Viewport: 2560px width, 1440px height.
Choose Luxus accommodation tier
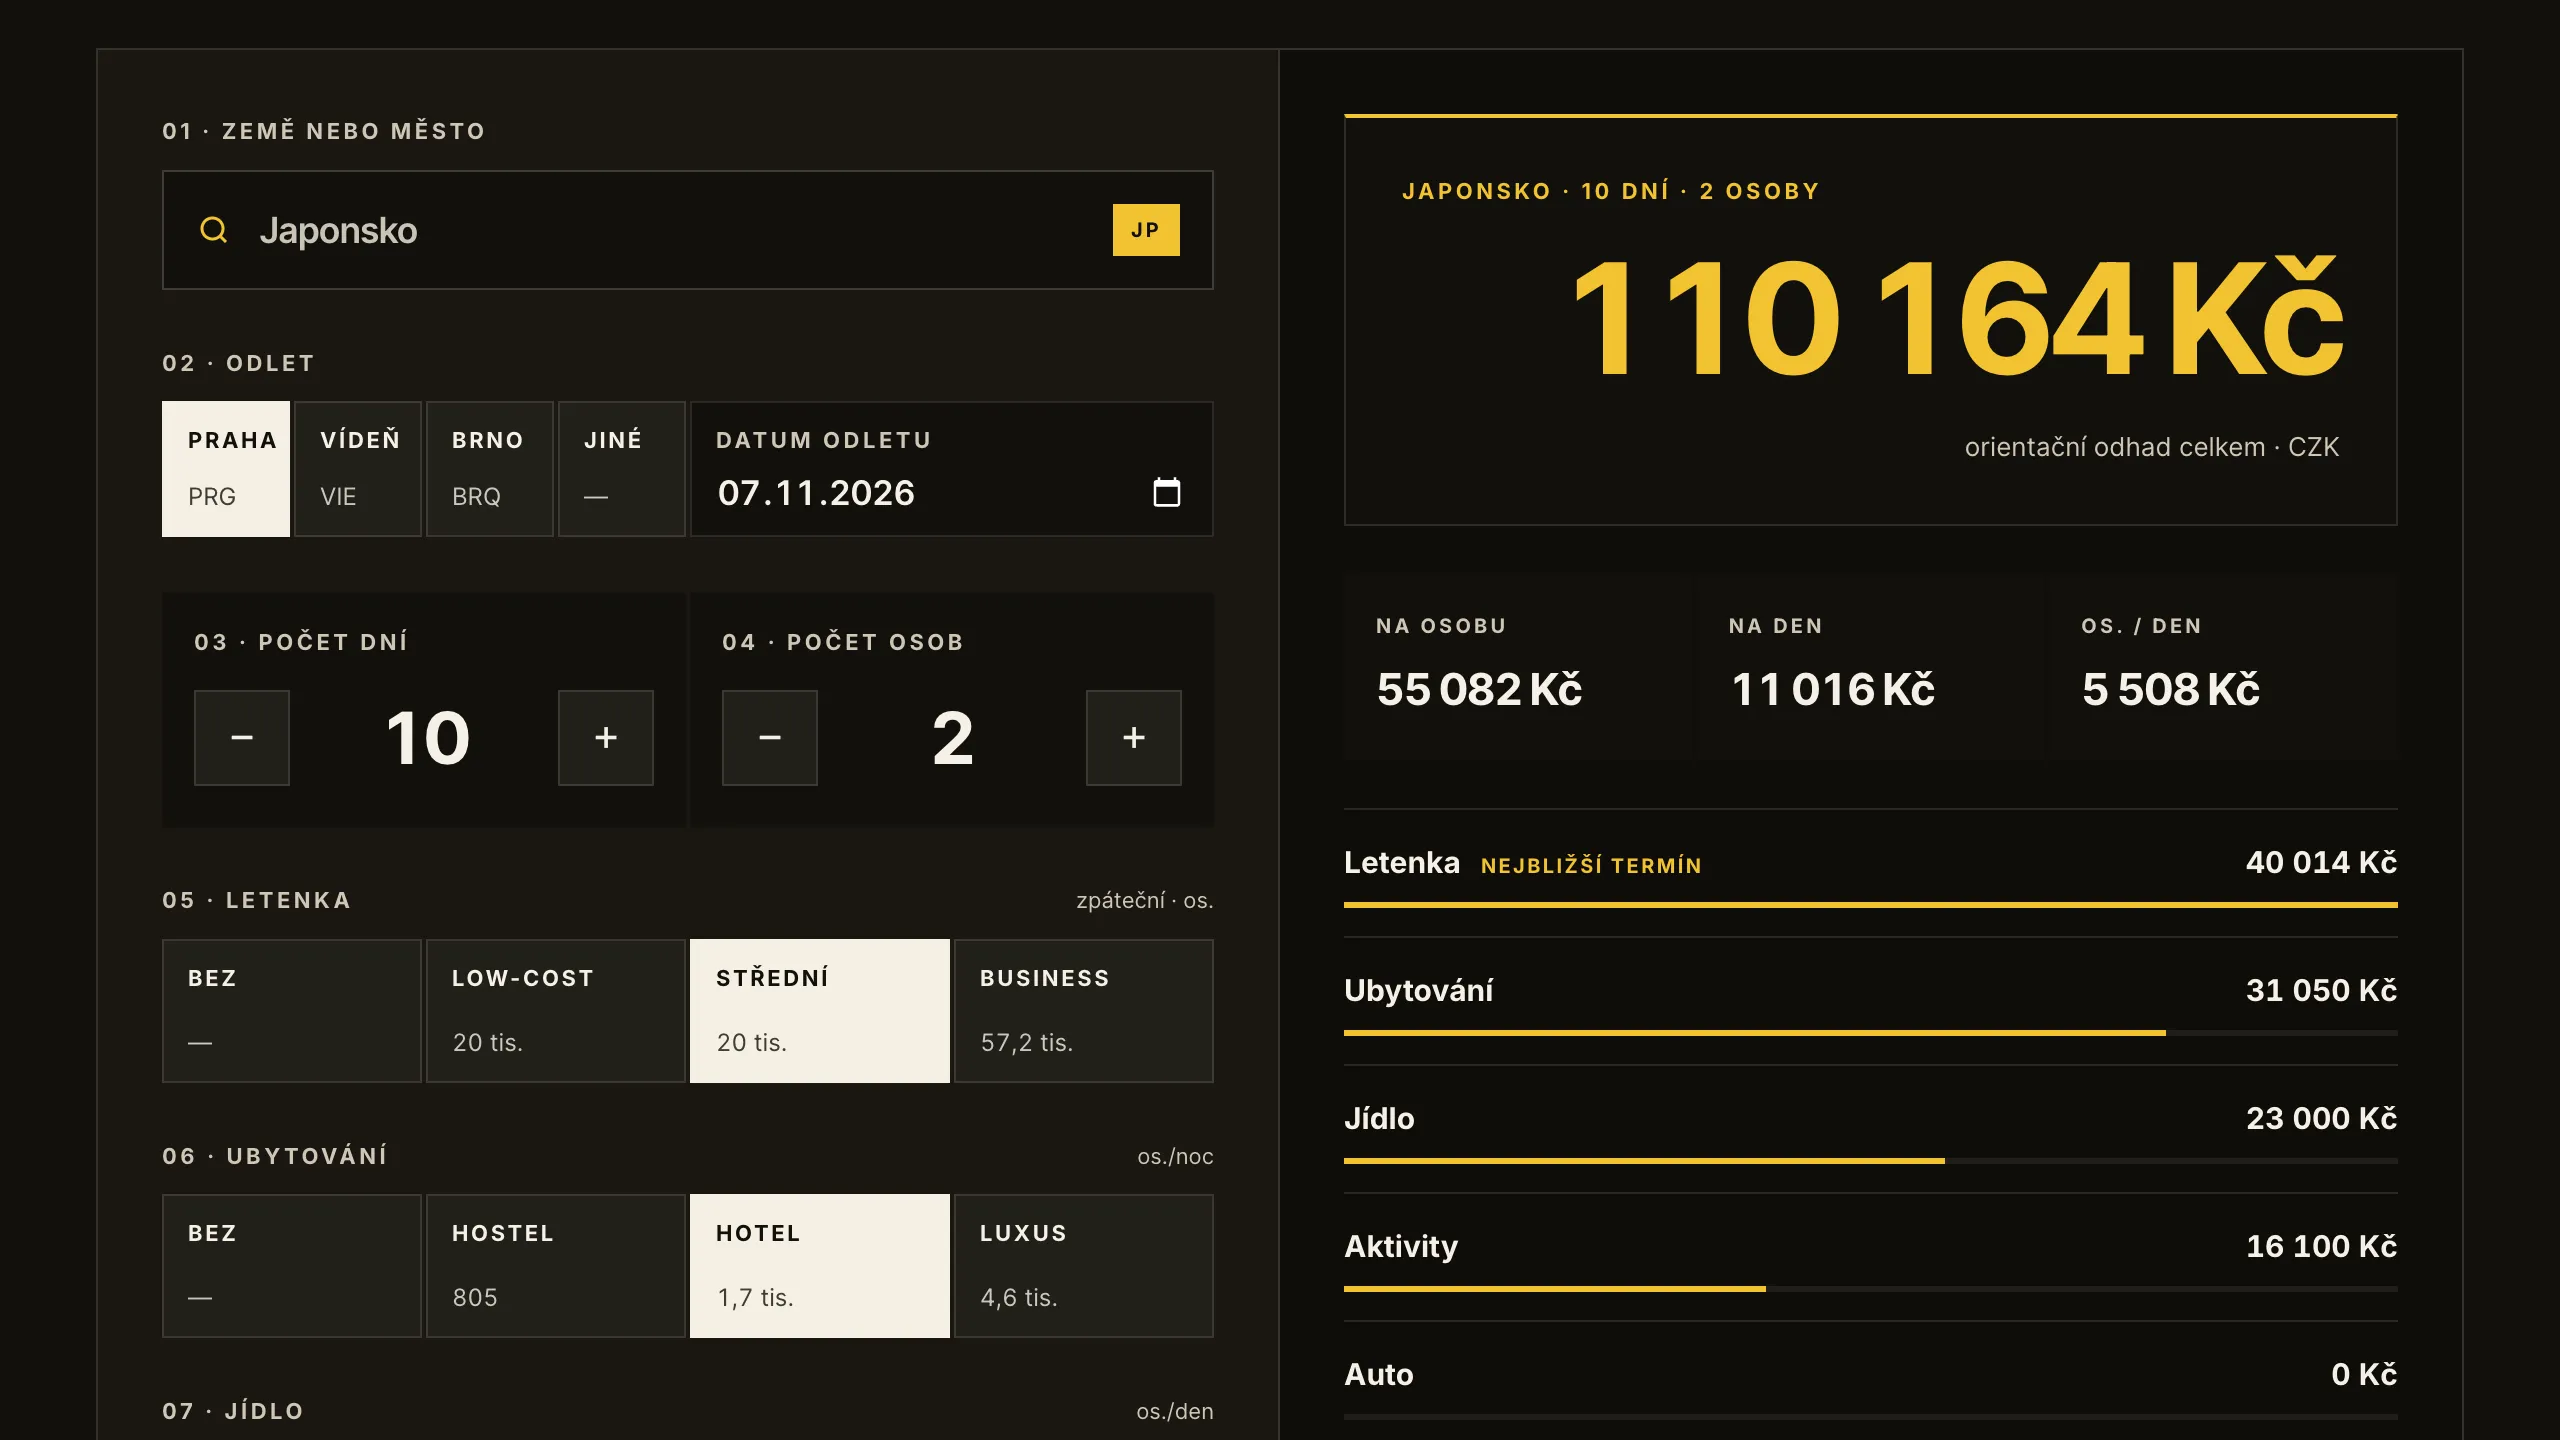pyautogui.click(x=1084, y=1266)
